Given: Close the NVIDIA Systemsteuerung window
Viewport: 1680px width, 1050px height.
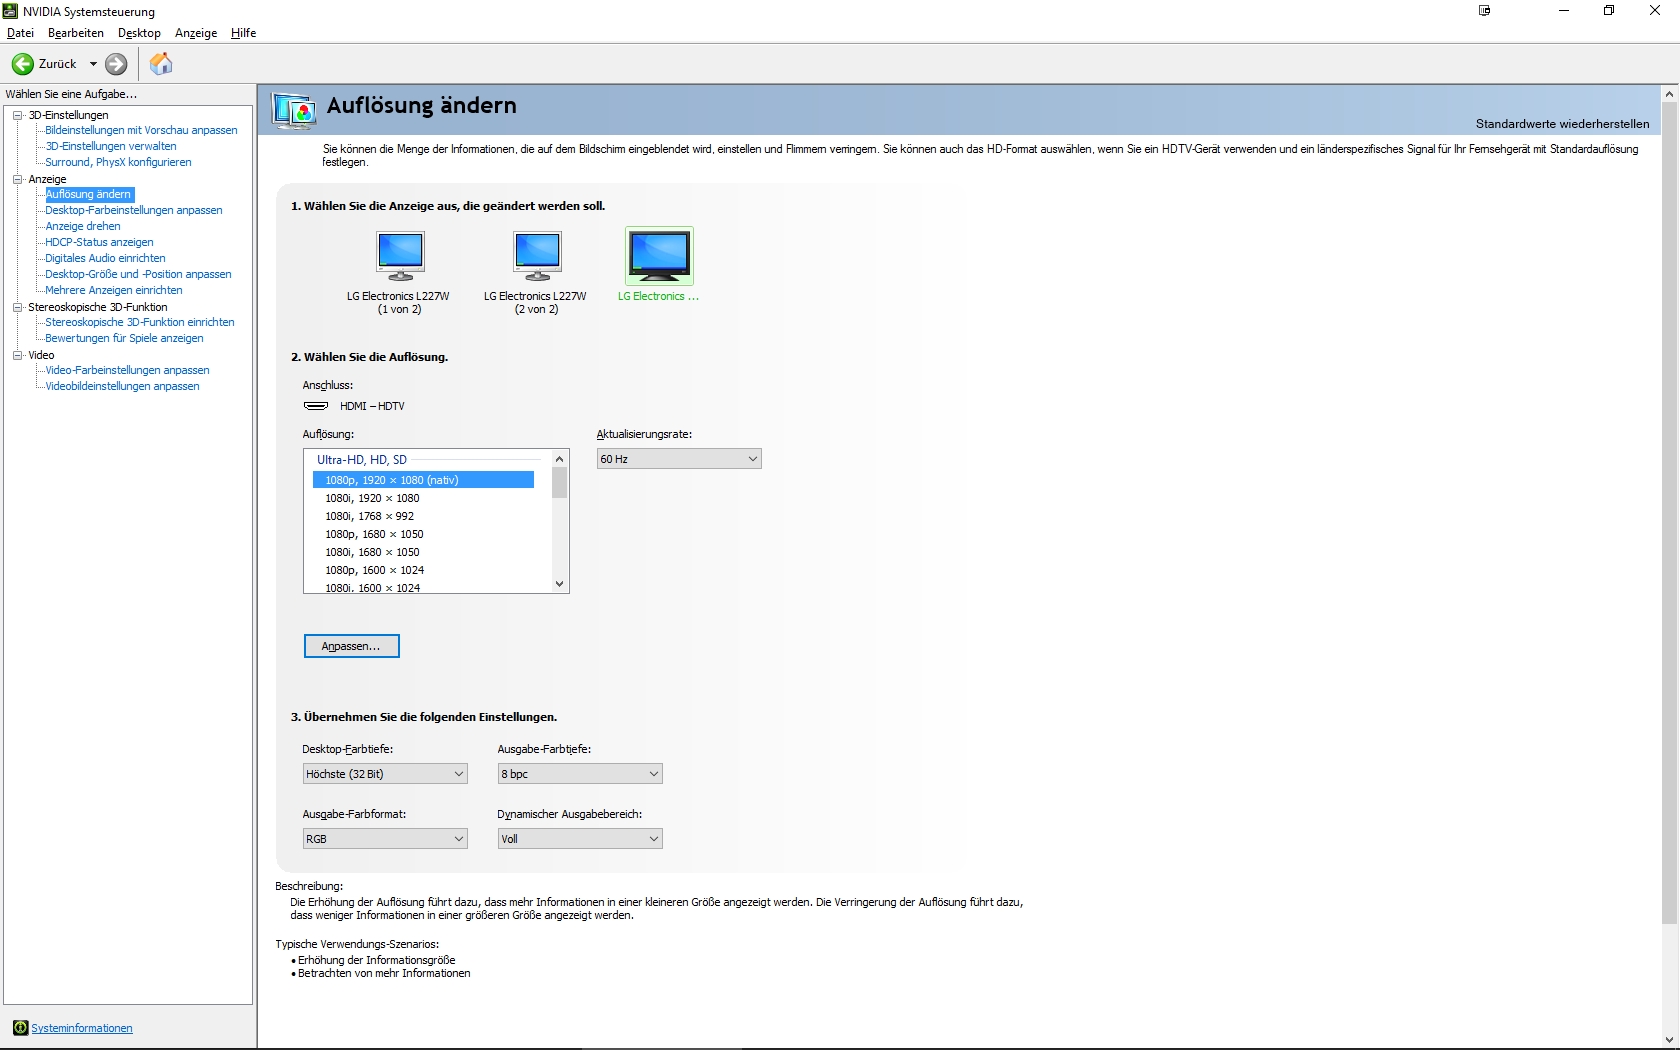Looking at the screenshot, I should 1655,11.
